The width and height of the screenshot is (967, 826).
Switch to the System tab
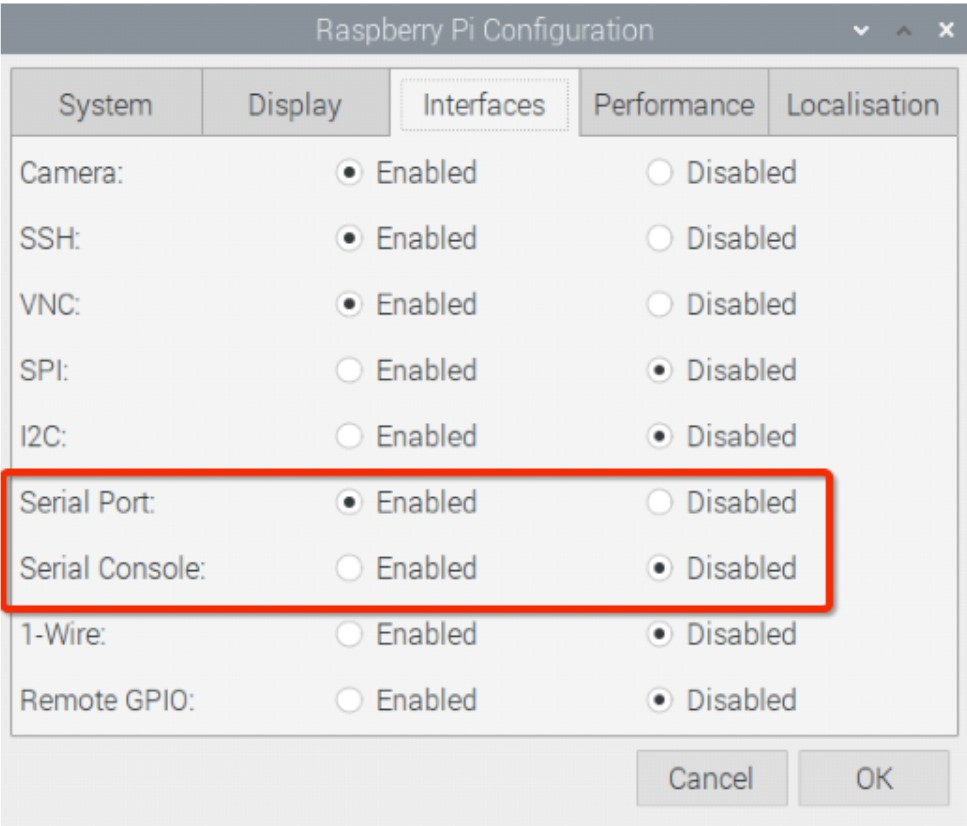coord(106,104)
